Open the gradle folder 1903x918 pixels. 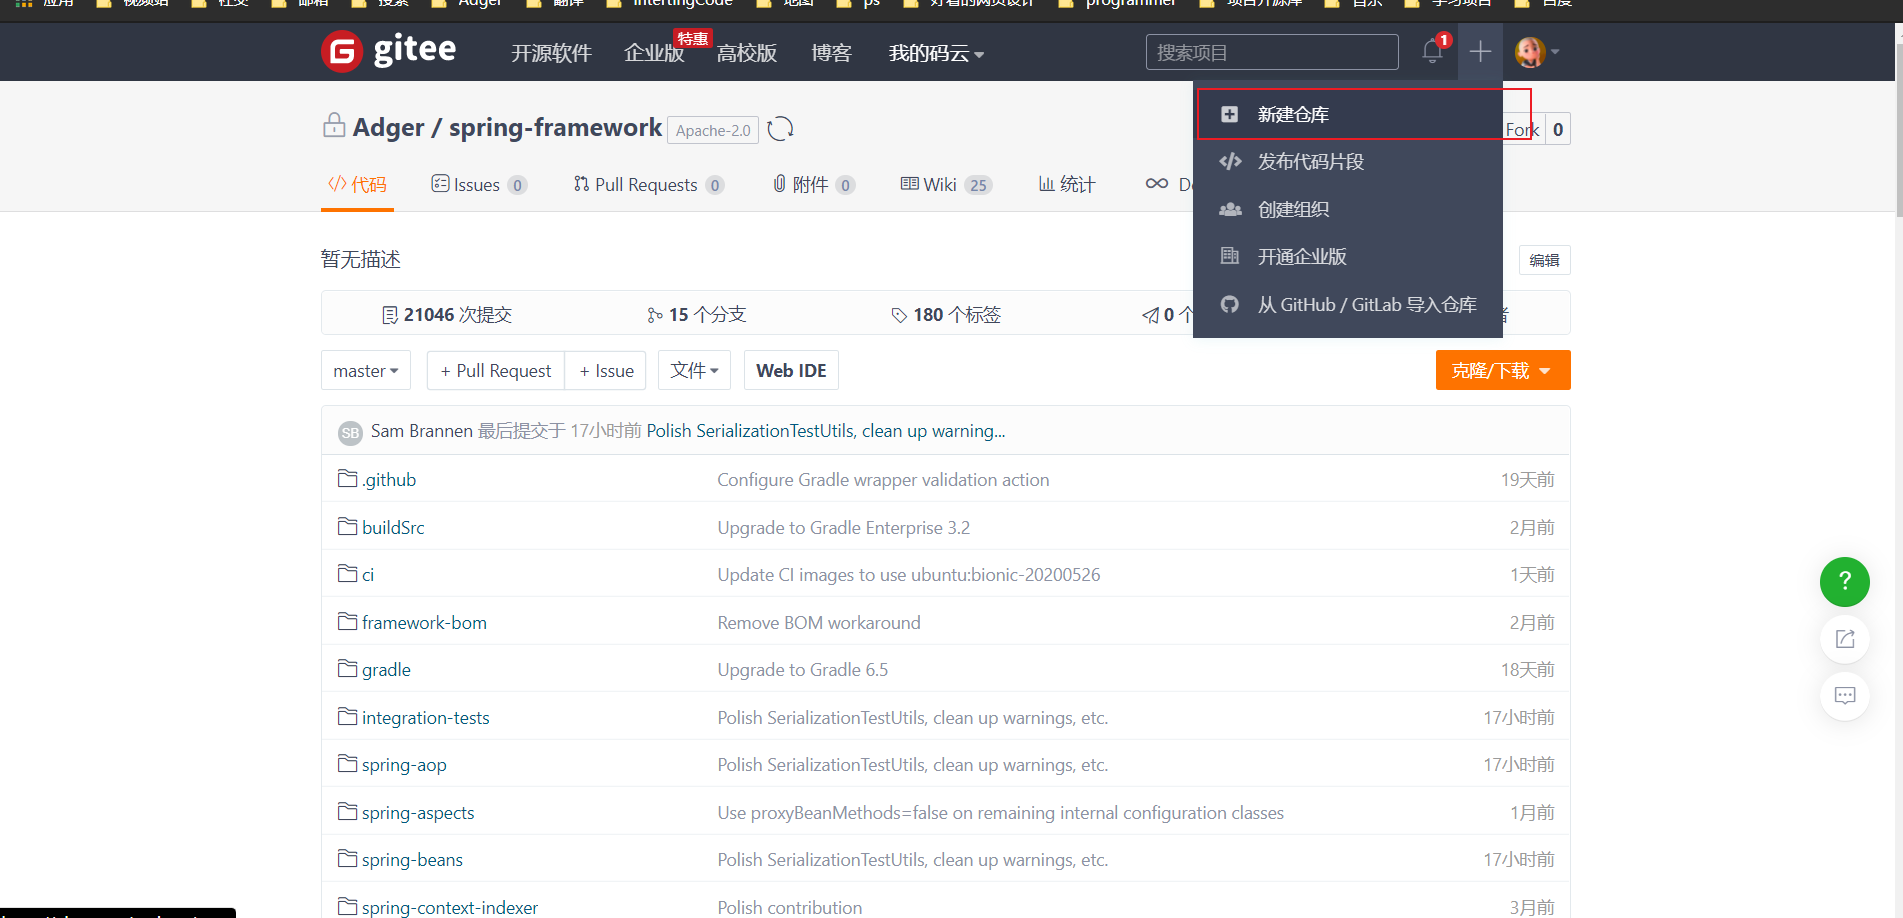(x=386, y=670)
